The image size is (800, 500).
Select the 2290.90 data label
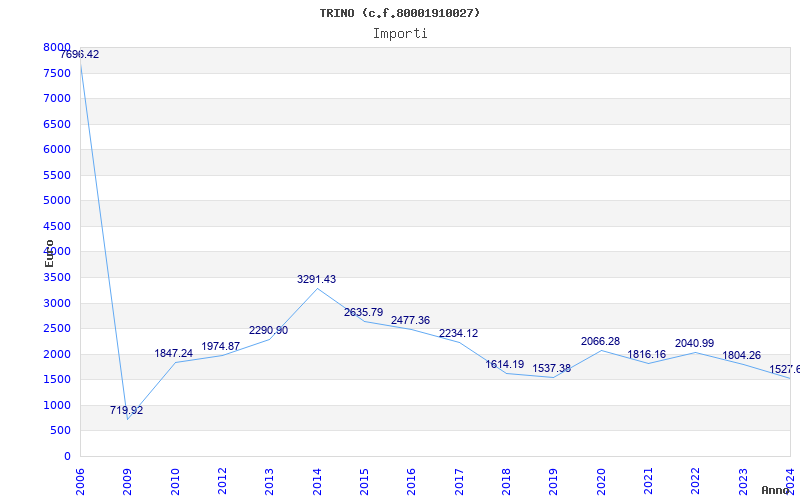[268, 331]
